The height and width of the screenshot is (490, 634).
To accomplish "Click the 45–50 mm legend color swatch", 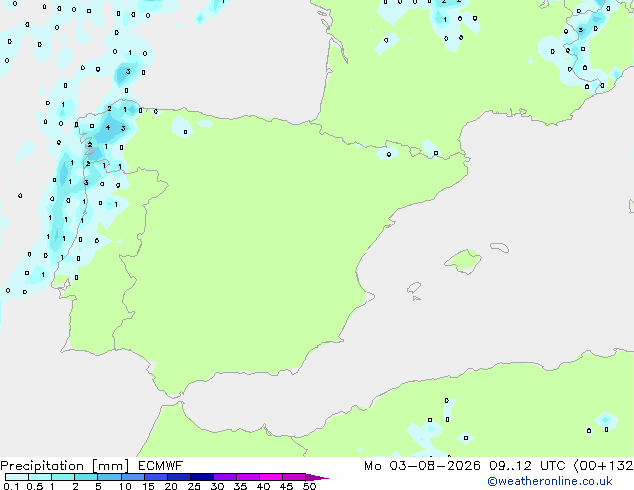I will (x=294, y=477).
